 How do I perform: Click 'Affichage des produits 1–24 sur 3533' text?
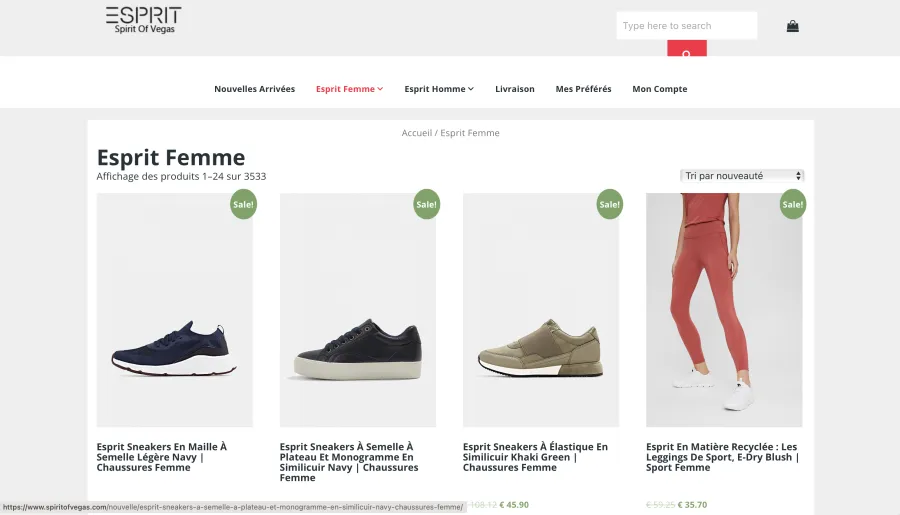pyautogui.click(x=181, y=176)
